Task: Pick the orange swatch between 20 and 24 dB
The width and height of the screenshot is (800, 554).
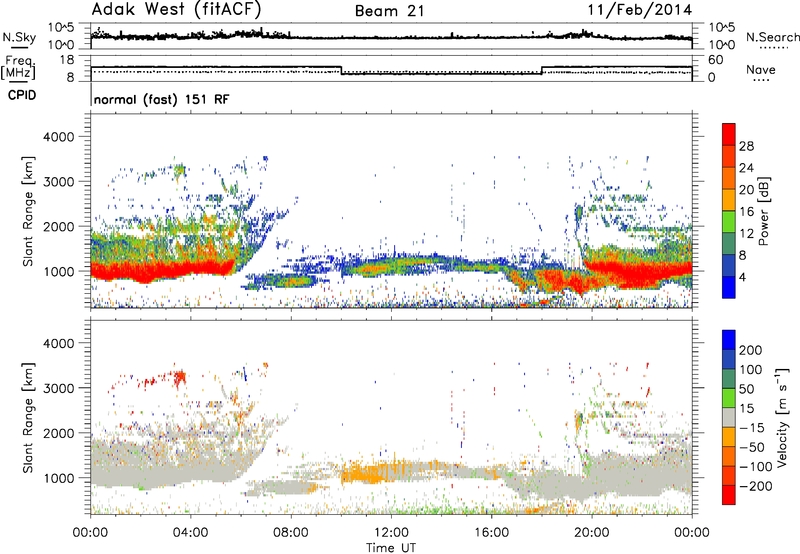Action: pos(729,179)
